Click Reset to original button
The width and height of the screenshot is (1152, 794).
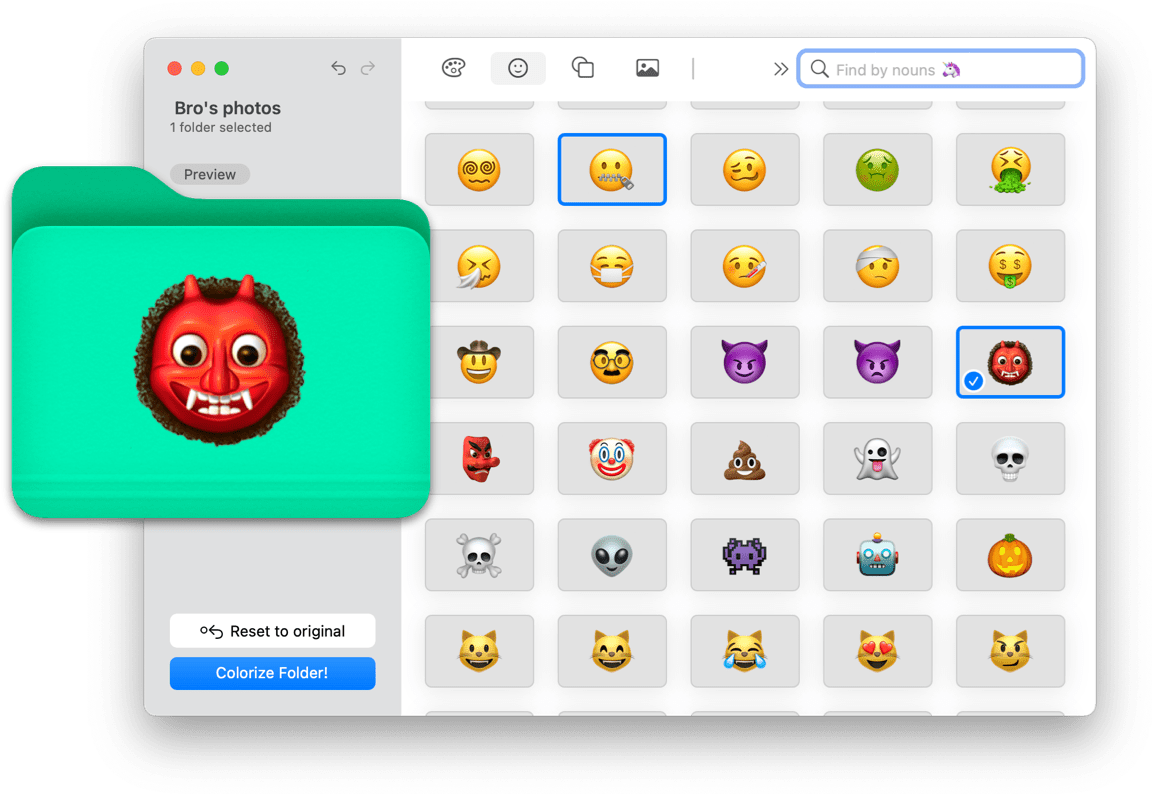coord(273,631)
